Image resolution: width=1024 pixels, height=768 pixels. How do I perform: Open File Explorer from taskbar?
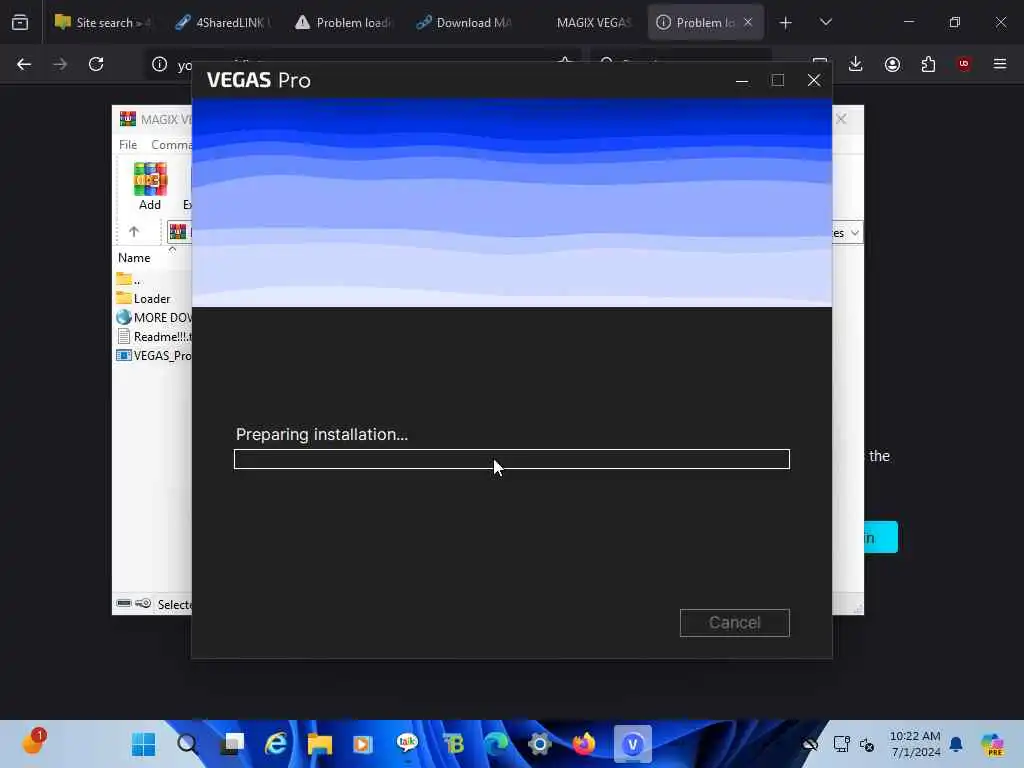319,744
